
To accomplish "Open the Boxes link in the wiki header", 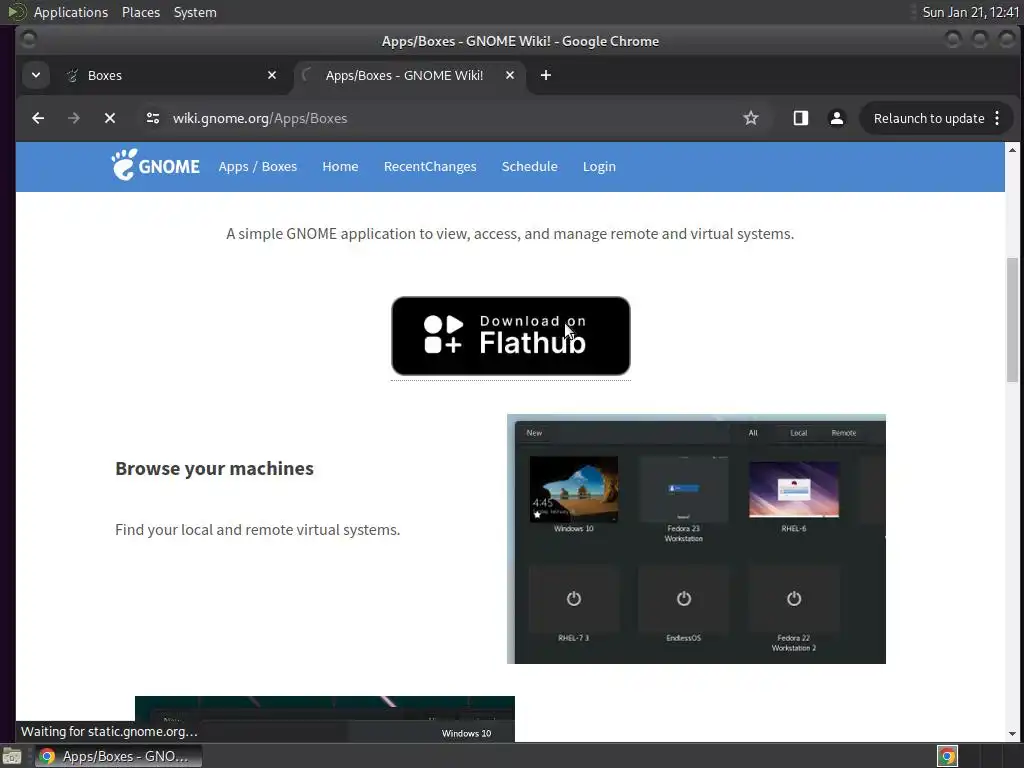I will 280,167.
